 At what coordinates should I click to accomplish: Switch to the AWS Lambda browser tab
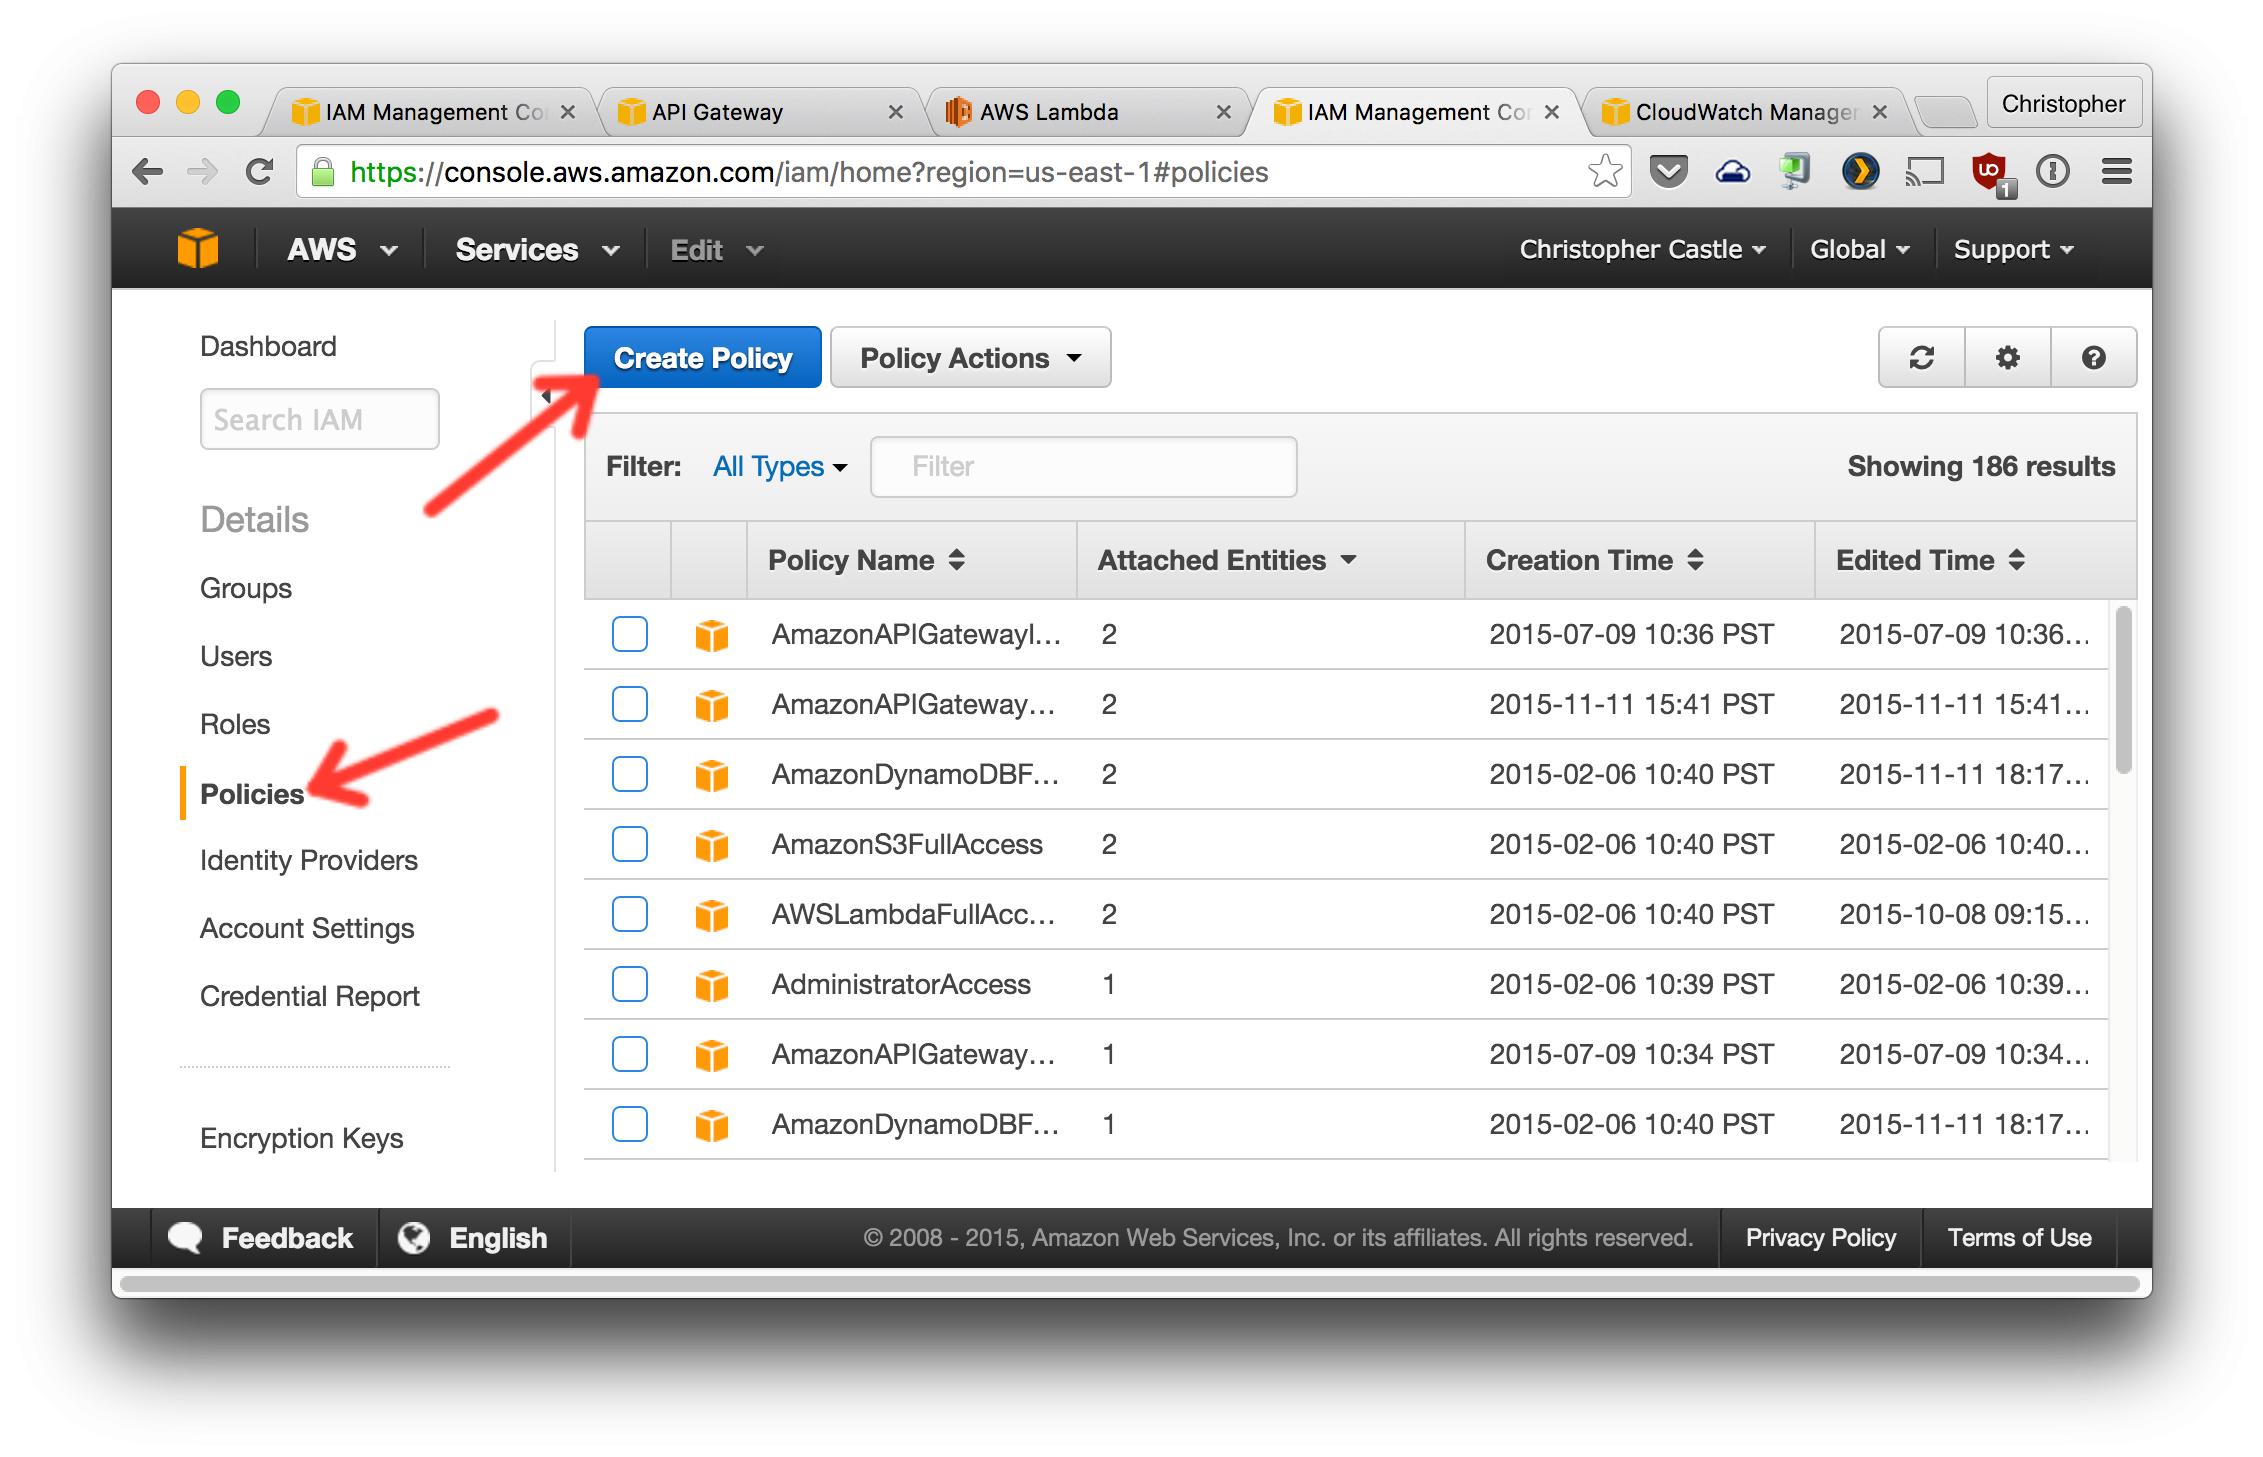(1084, 112)
